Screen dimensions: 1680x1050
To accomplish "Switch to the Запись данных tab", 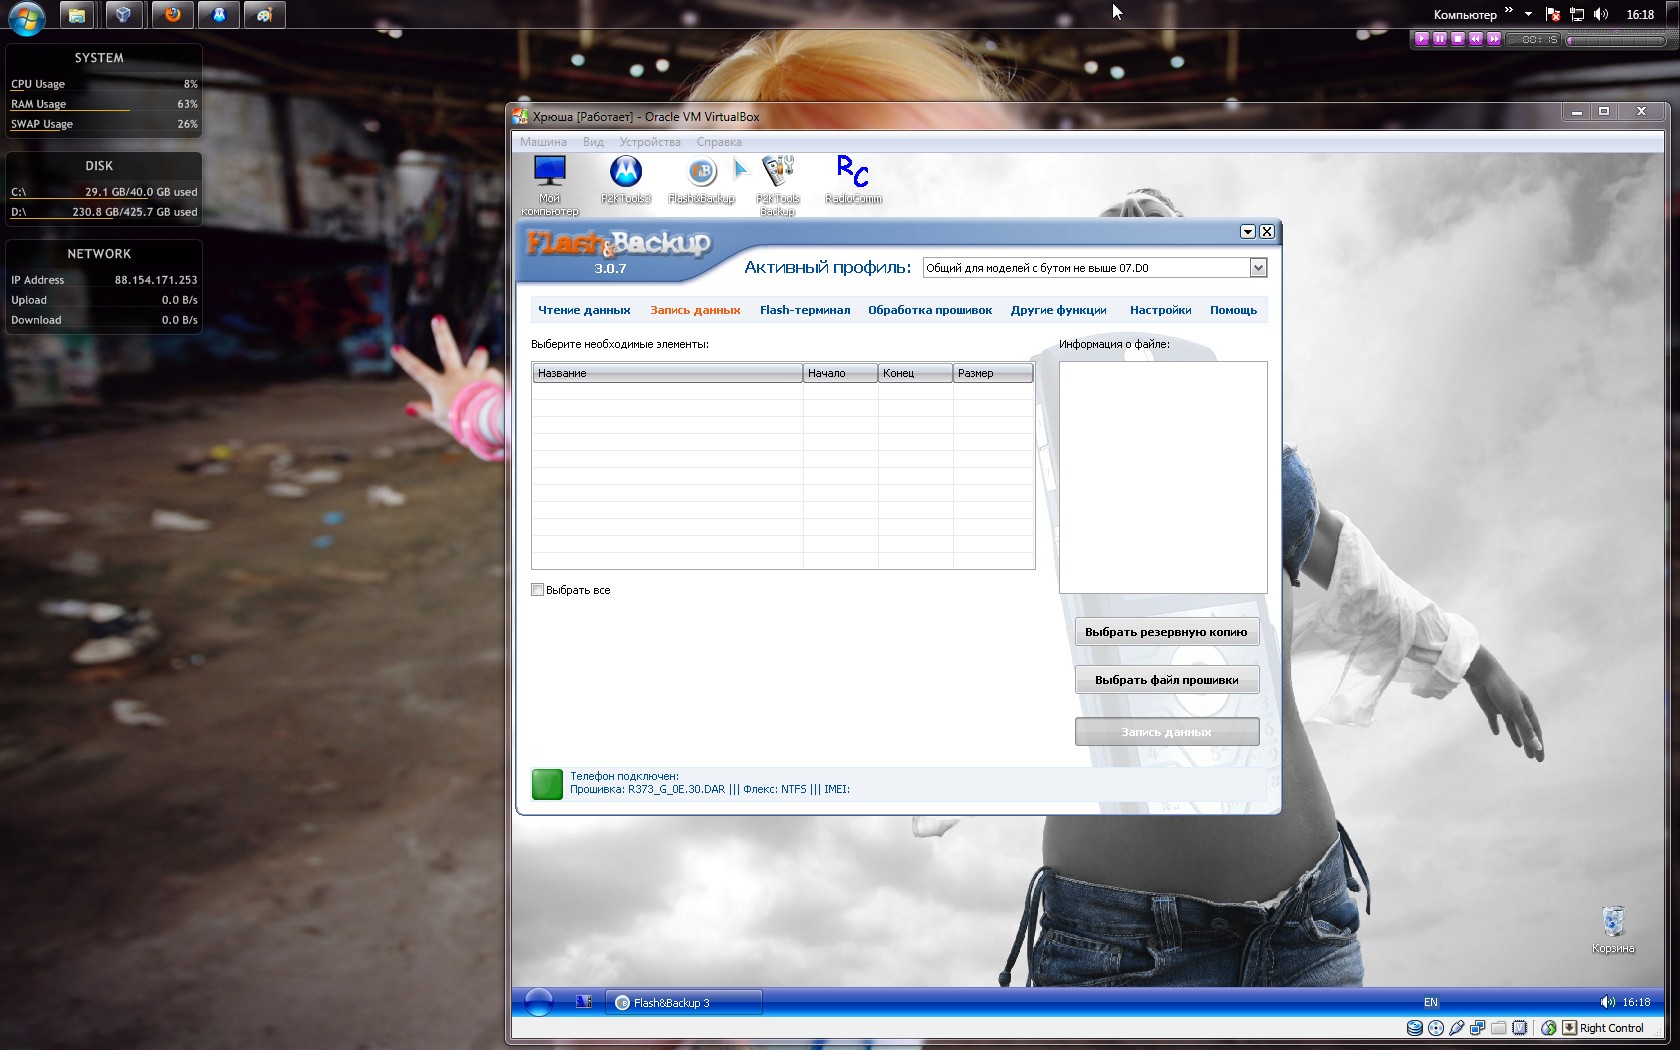I will [695, 310].
